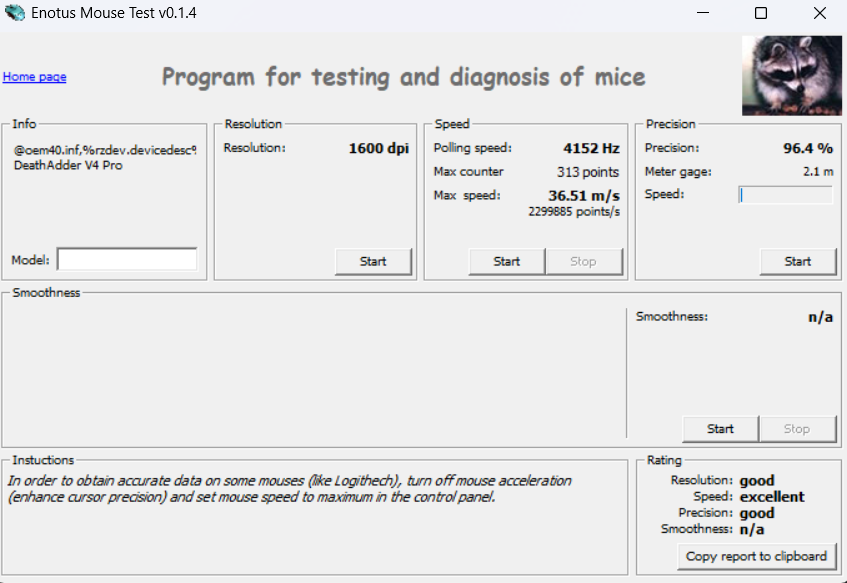The width and height of the screenshot is (847, 583).
Task: Click the 4152 Hz polling speed value
Action: coord(591,148)
